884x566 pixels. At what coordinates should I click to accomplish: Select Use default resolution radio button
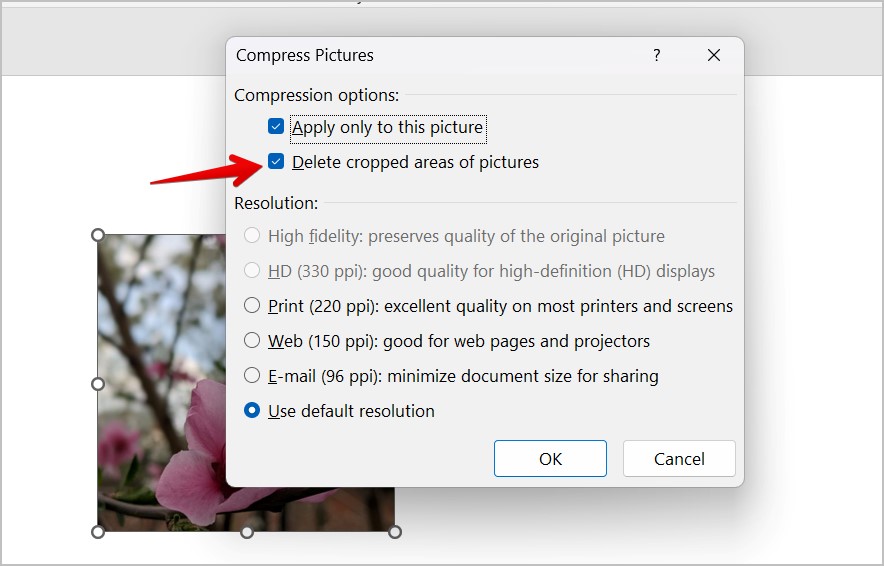tap(251, 410)
